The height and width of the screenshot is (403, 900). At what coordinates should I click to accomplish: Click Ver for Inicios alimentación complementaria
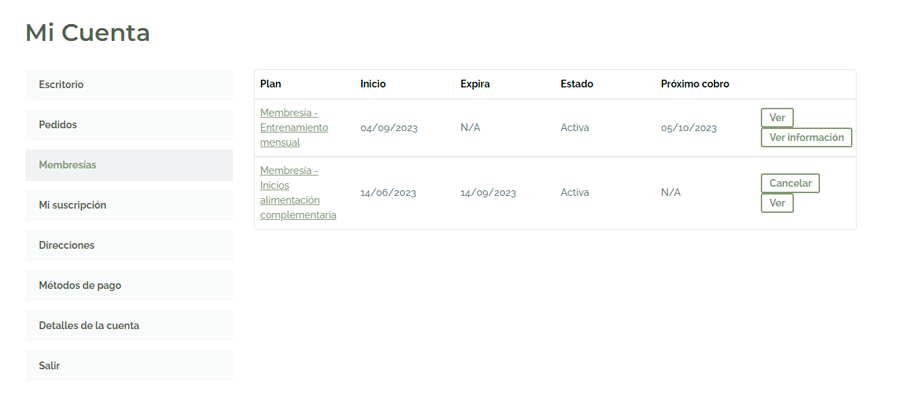(x=777, y=203)
